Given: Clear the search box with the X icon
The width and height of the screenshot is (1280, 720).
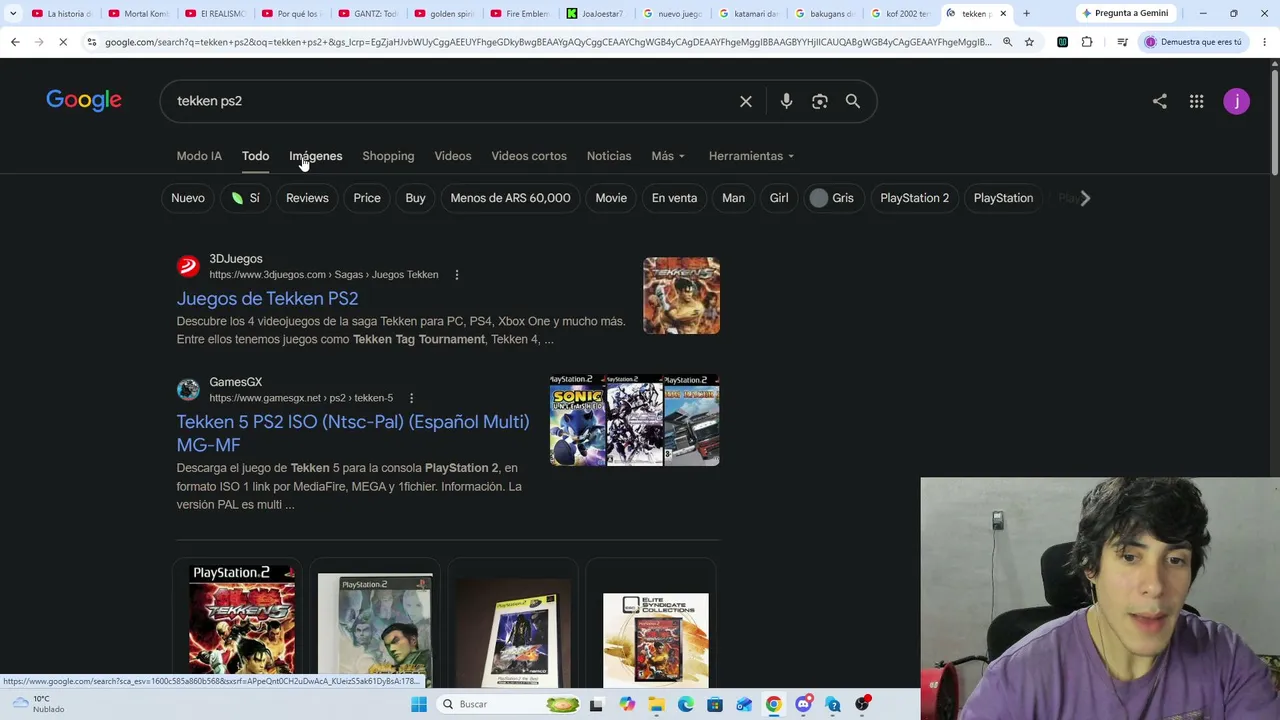Looking at the screenshot, I should pyautogui.click(x=746, y=101).
